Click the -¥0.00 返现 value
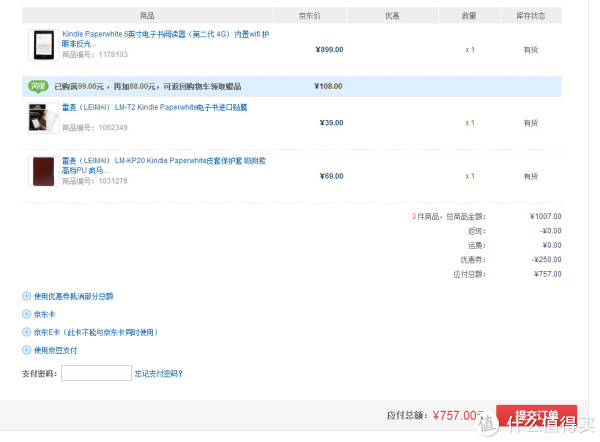Viewport: 600px width, 442px height. pyautogui.click(x=551, y=231)
